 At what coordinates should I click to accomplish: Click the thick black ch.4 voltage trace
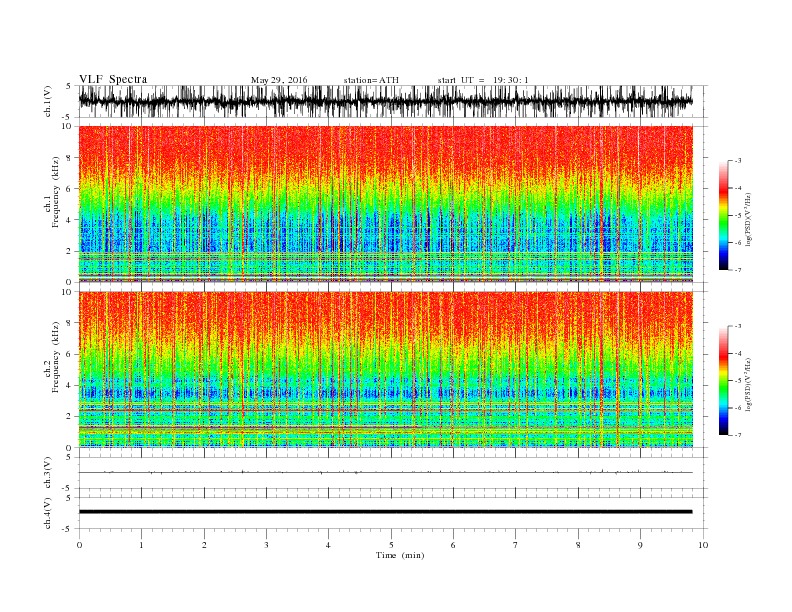(x=386, y=512)
